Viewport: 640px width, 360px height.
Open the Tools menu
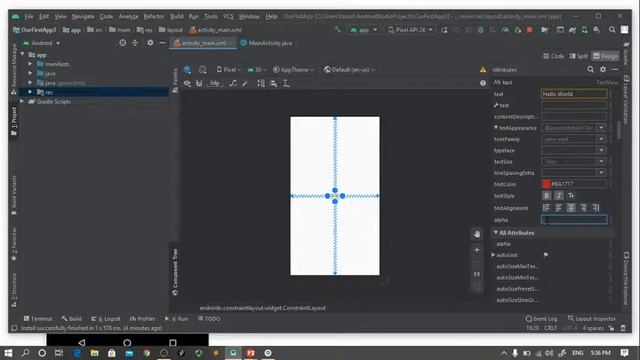211,17
